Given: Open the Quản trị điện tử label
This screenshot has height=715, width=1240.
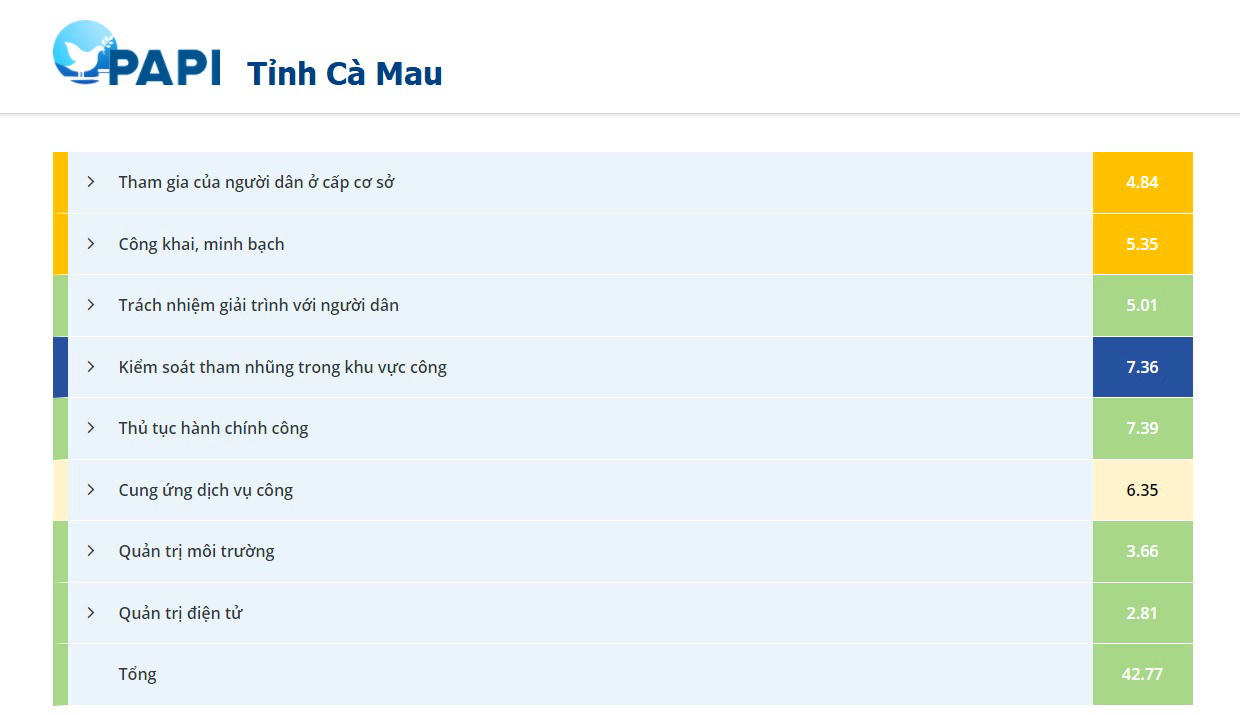Looking at the screenshot, I should click(180, 613).
